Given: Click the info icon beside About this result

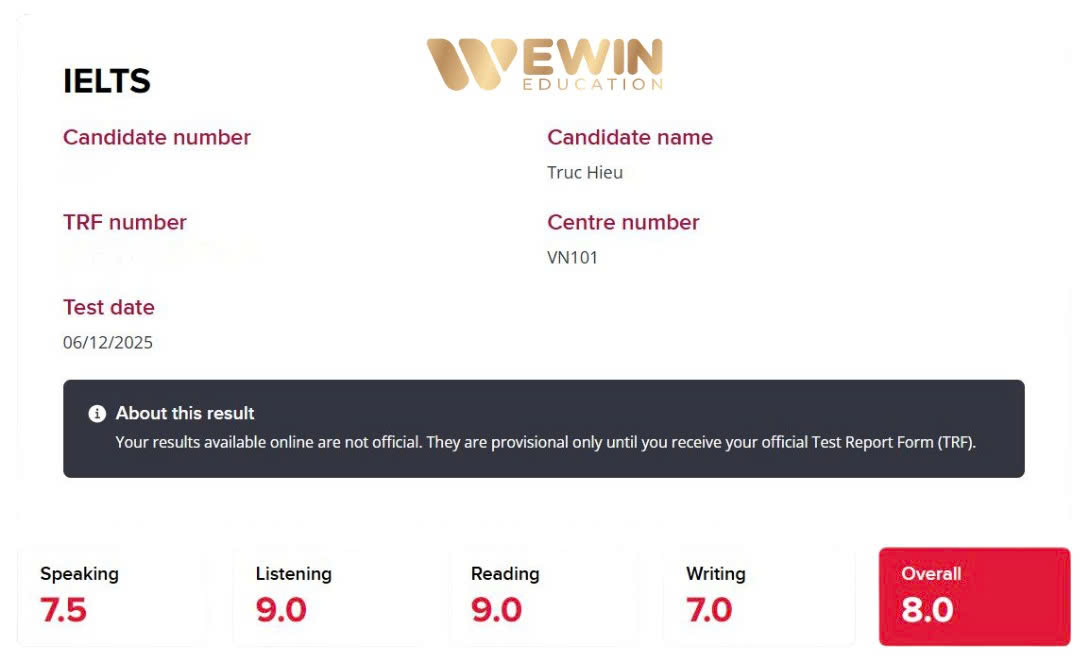Looking at the screenshot, I should (x=97, y=413).
